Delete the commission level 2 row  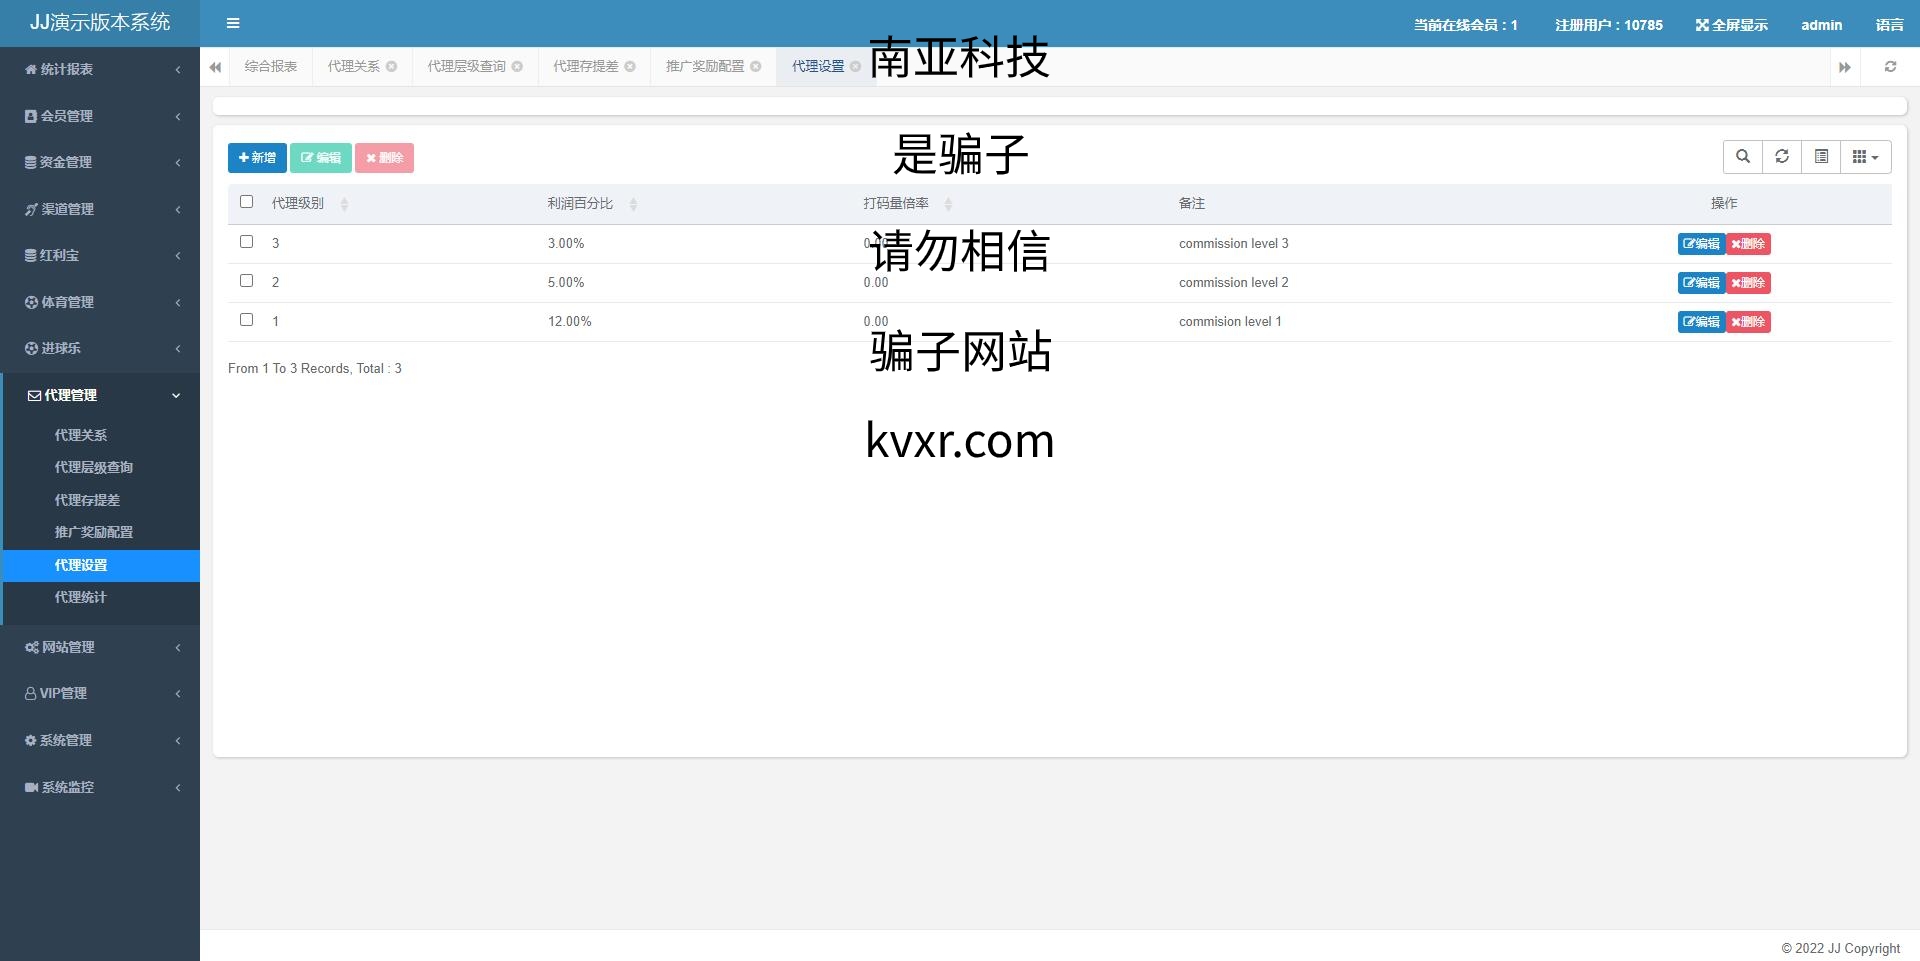(1748, 283)
